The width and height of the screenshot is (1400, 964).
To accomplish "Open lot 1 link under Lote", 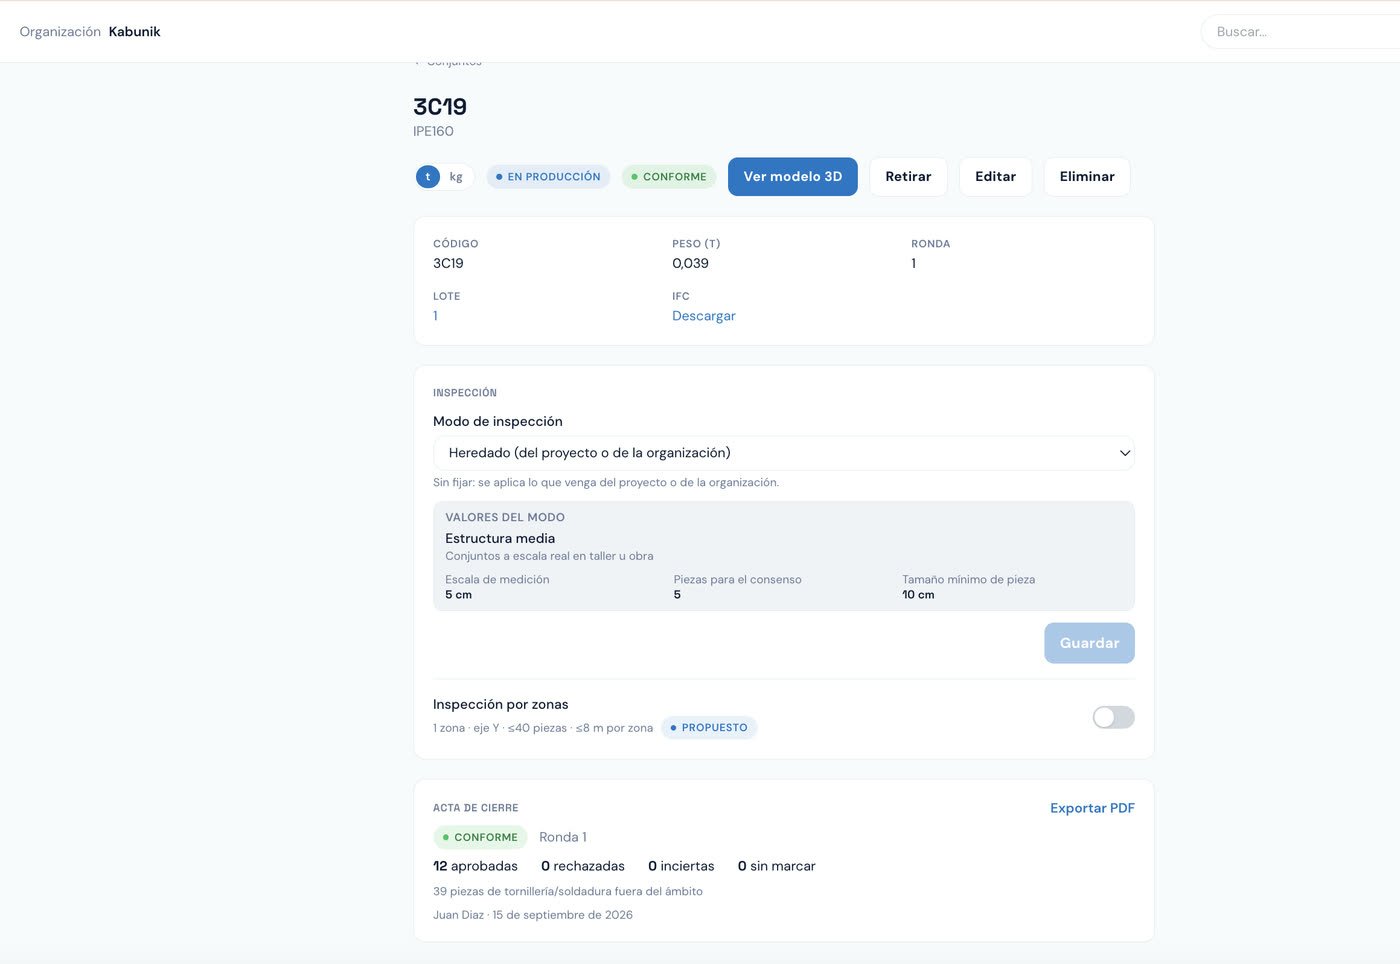I will (x=435, y=316).
